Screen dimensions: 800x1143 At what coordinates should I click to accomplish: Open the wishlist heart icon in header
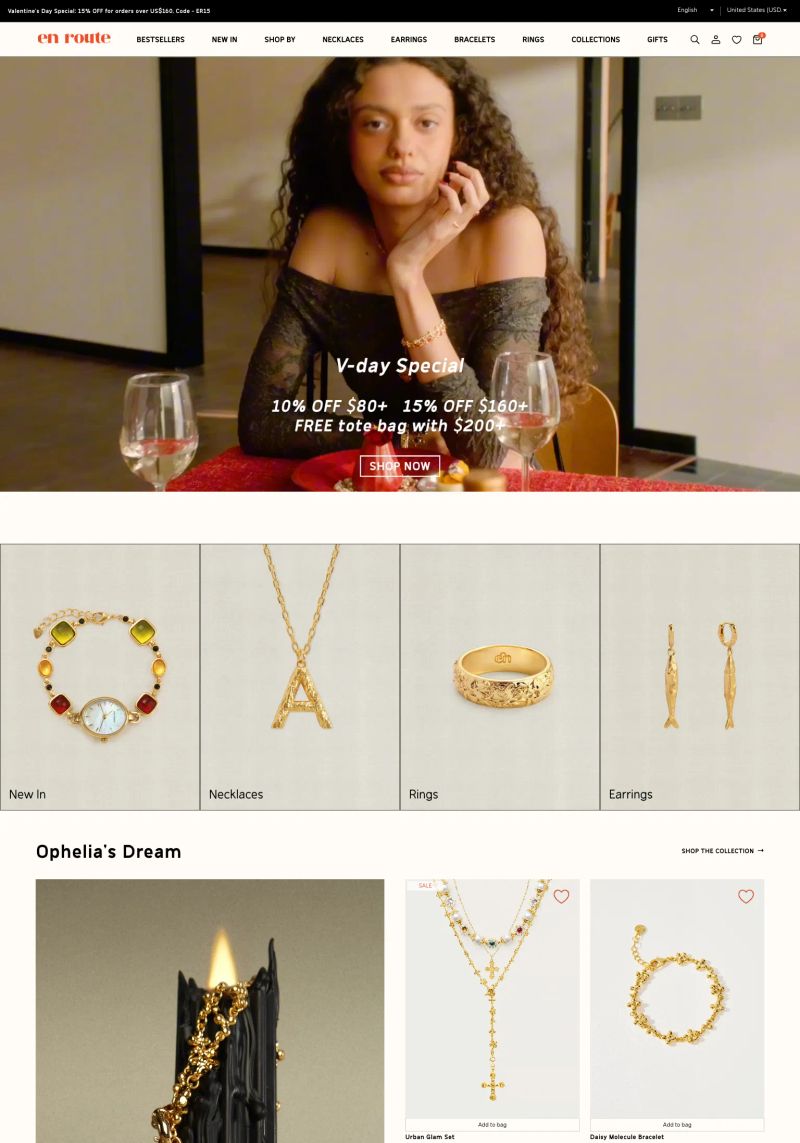coord(737,39)
